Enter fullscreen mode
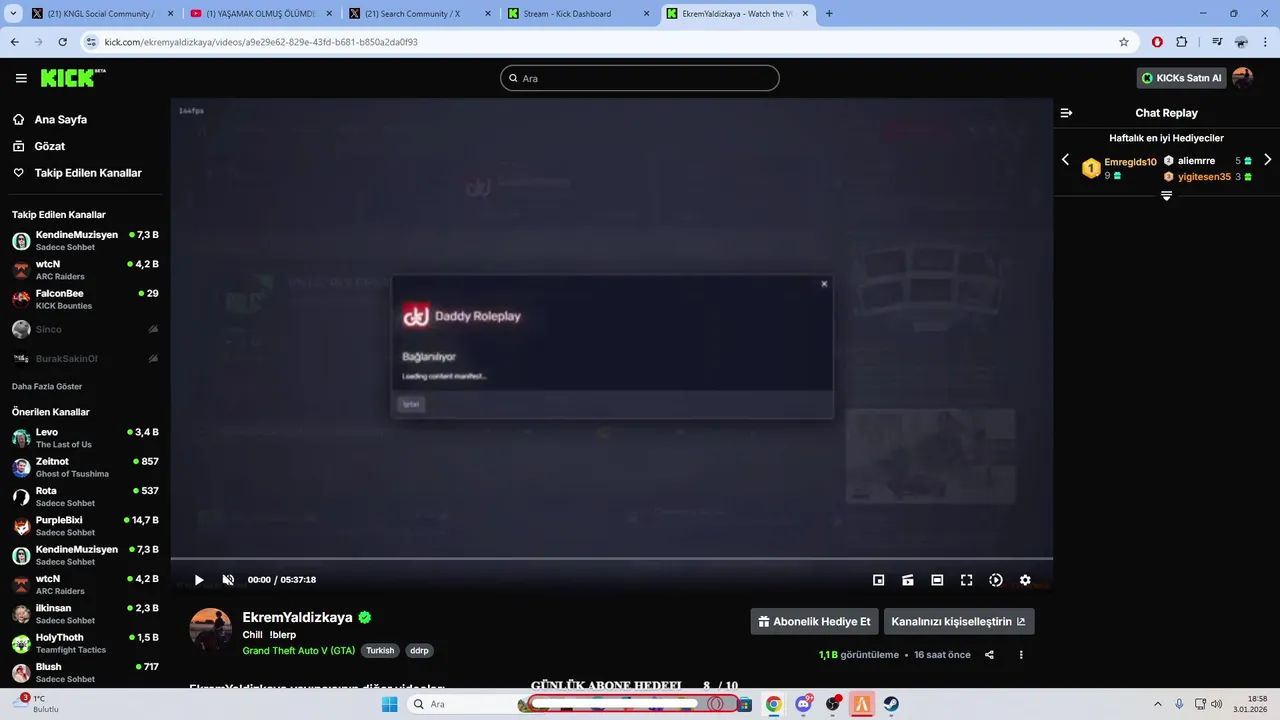This screenshot has height=720, width=1280. [x=967, y=580]
